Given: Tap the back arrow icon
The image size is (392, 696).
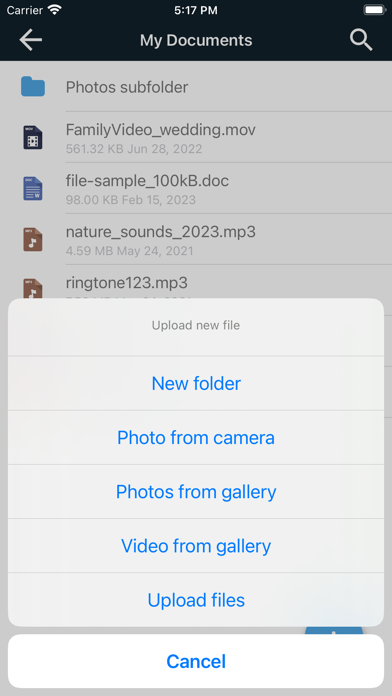Looking at the screenshot, I should pyautogui.click(x=31, y=40).
